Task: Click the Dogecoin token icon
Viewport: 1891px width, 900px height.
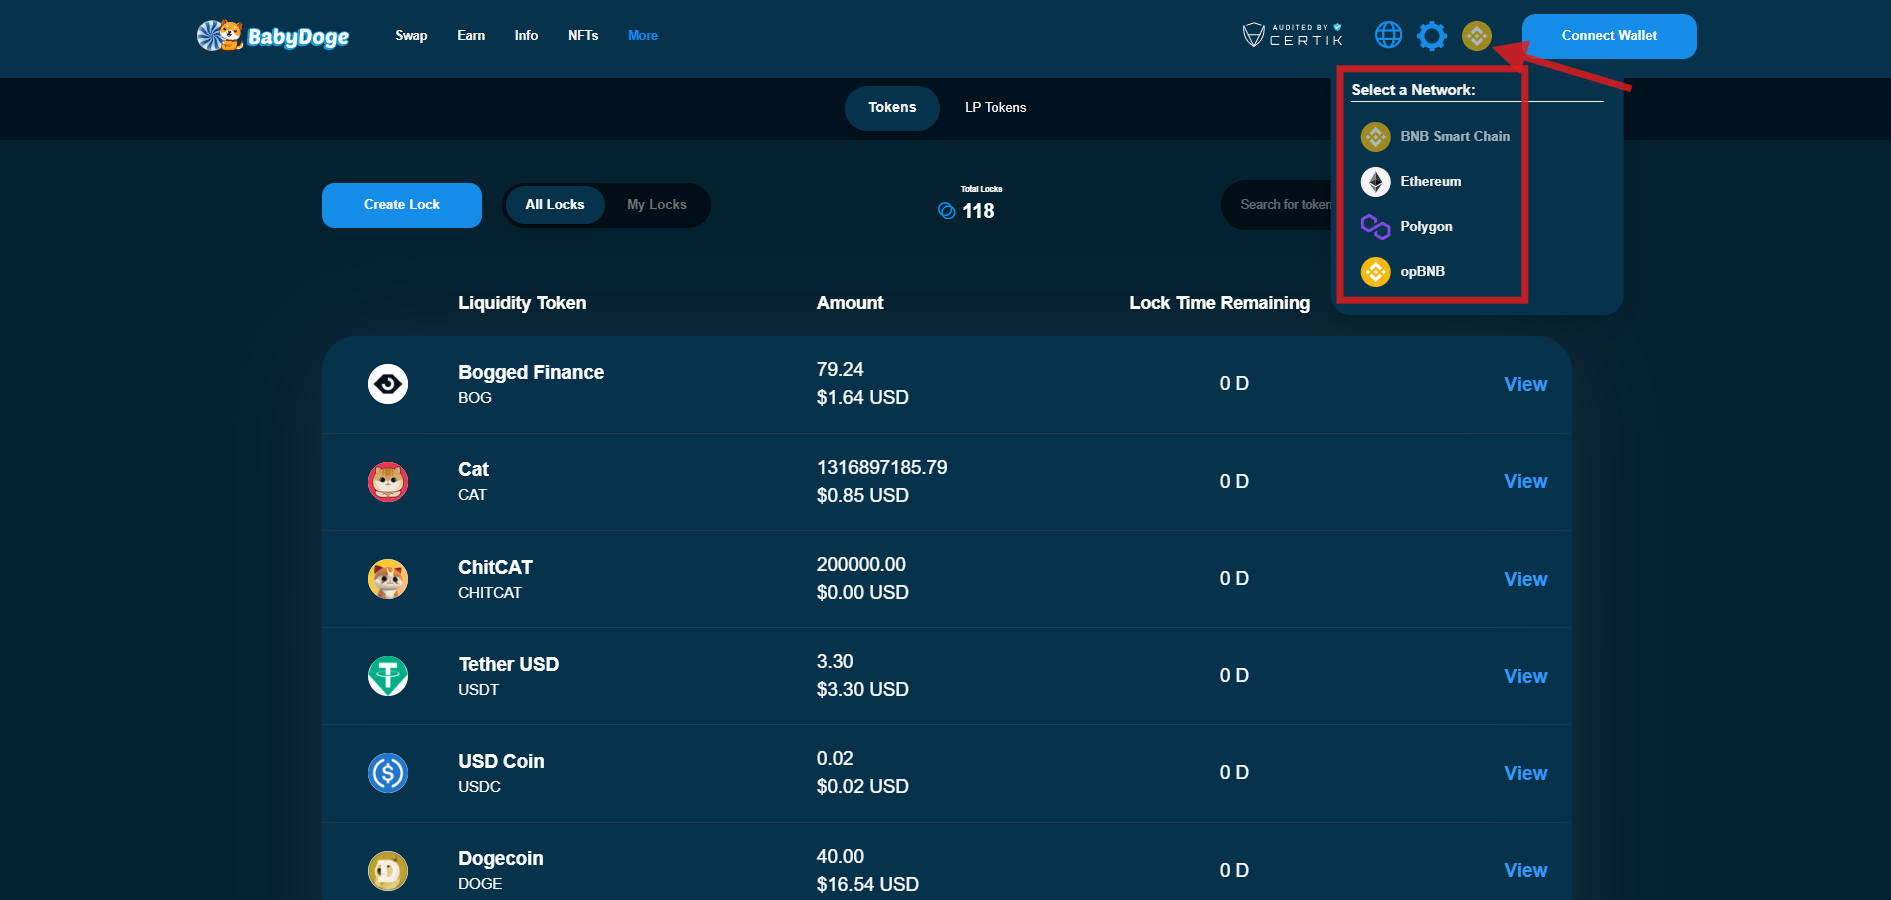Action: [x=388, y=870]
